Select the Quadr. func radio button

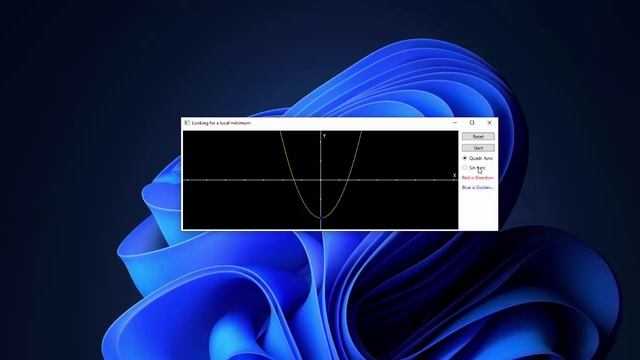coord(465,158)
